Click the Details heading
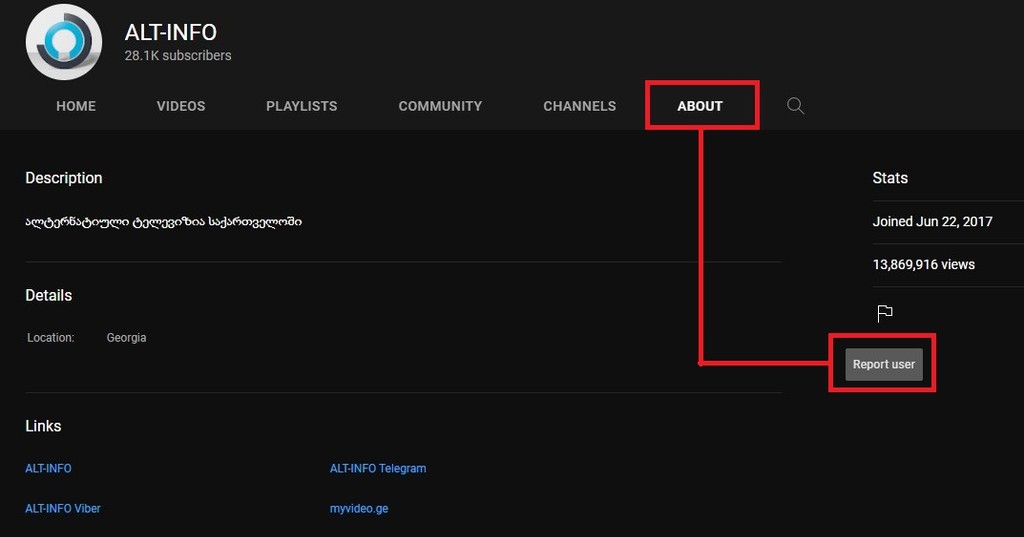The image size is (1024, 537). coord(48,295)
